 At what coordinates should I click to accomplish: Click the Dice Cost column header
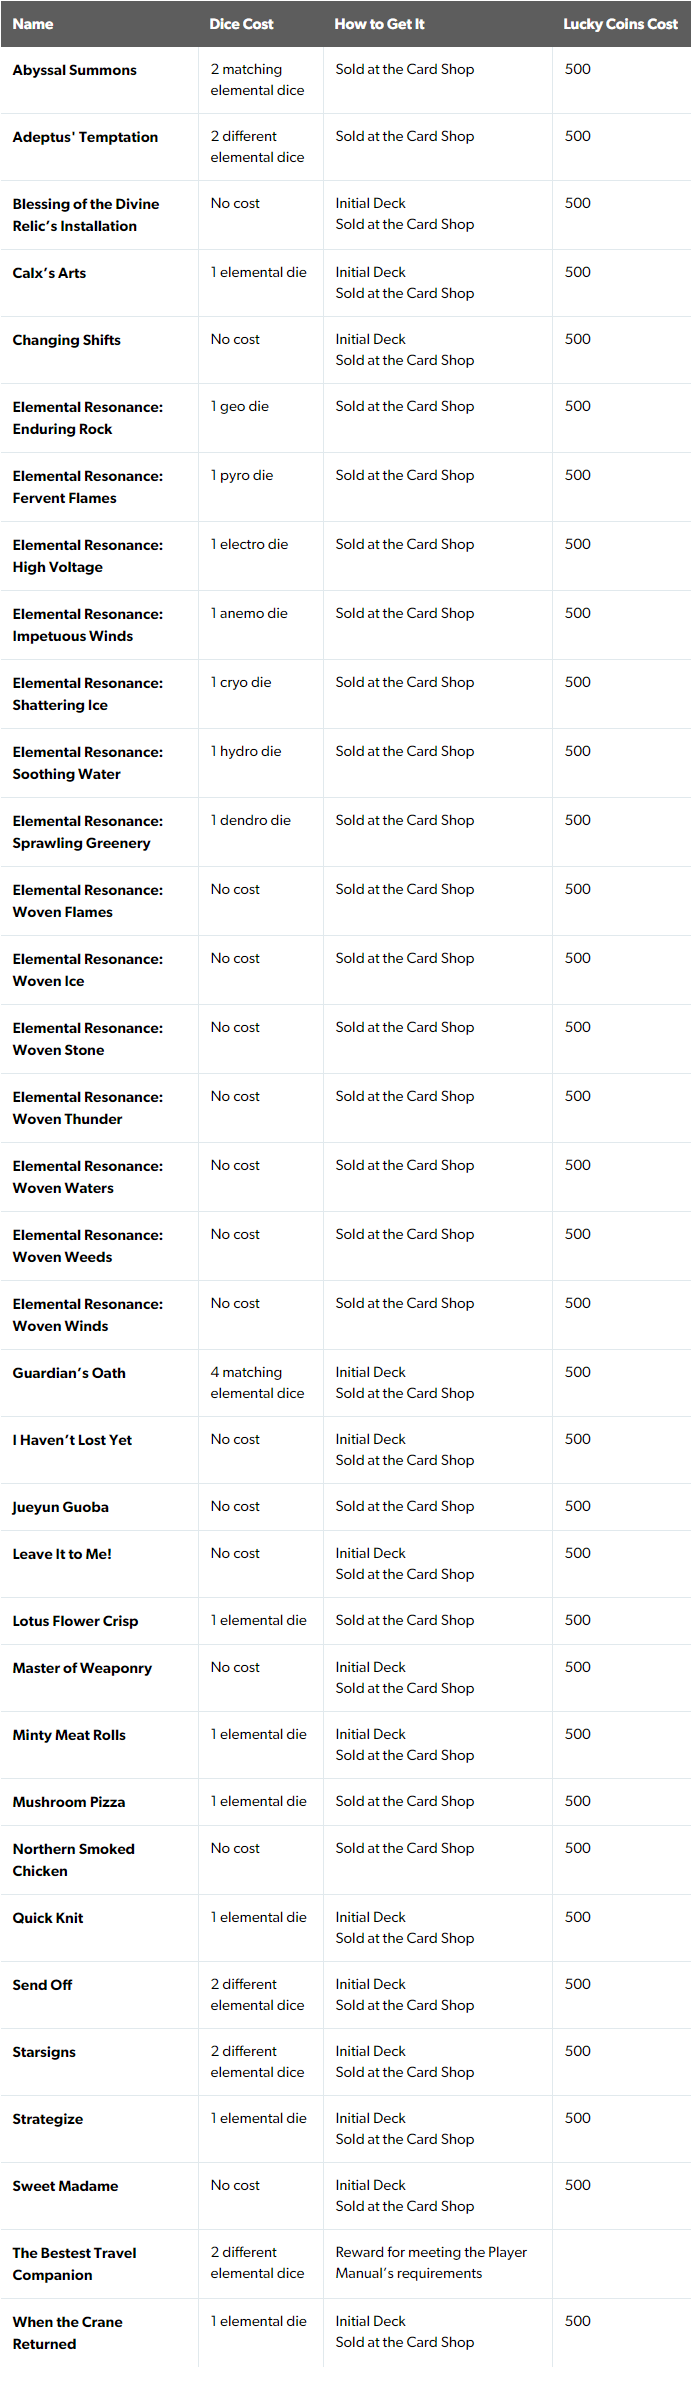241,24
